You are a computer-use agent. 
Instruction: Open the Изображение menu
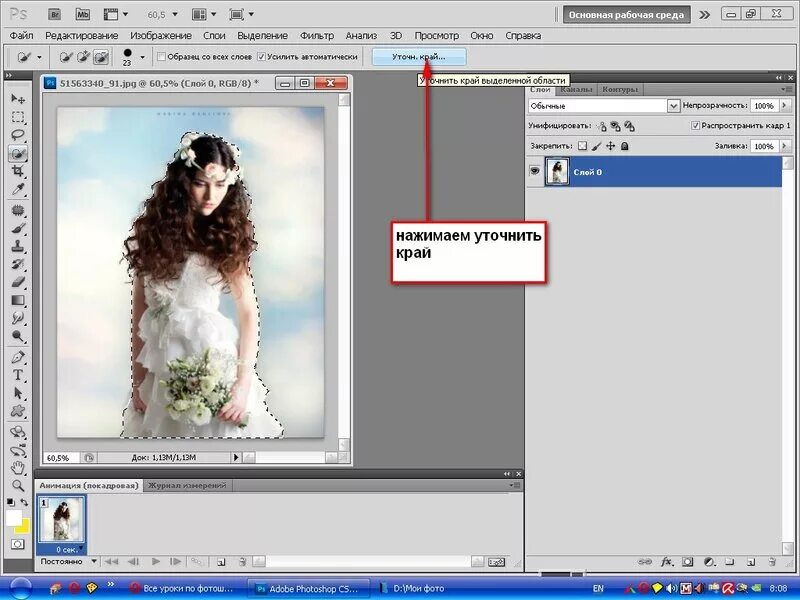161,36
